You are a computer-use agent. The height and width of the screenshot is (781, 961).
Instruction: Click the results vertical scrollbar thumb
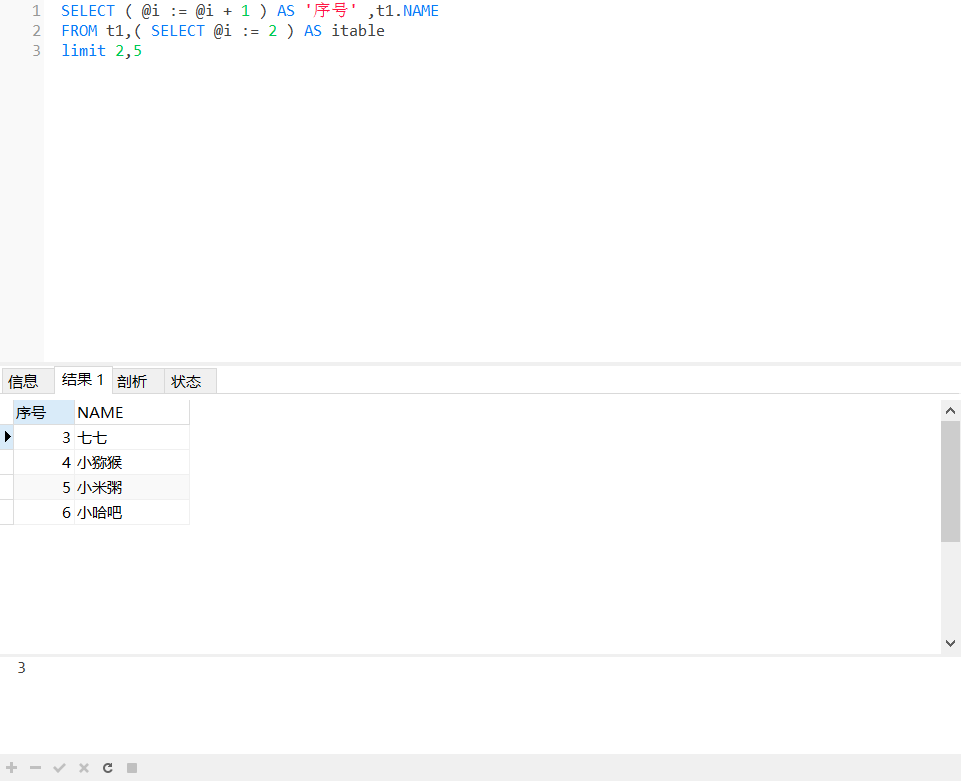951,481
